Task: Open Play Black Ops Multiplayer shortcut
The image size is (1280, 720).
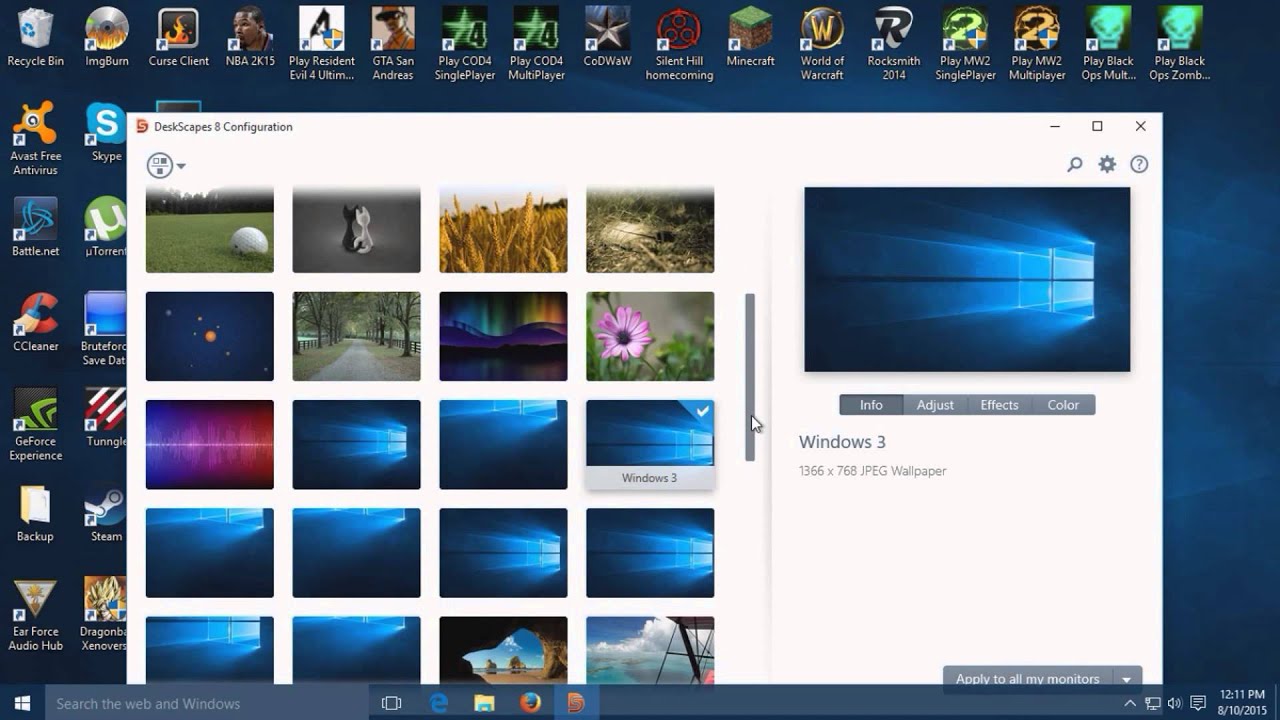Action: pyautogui.click(x=1109, y=44)
